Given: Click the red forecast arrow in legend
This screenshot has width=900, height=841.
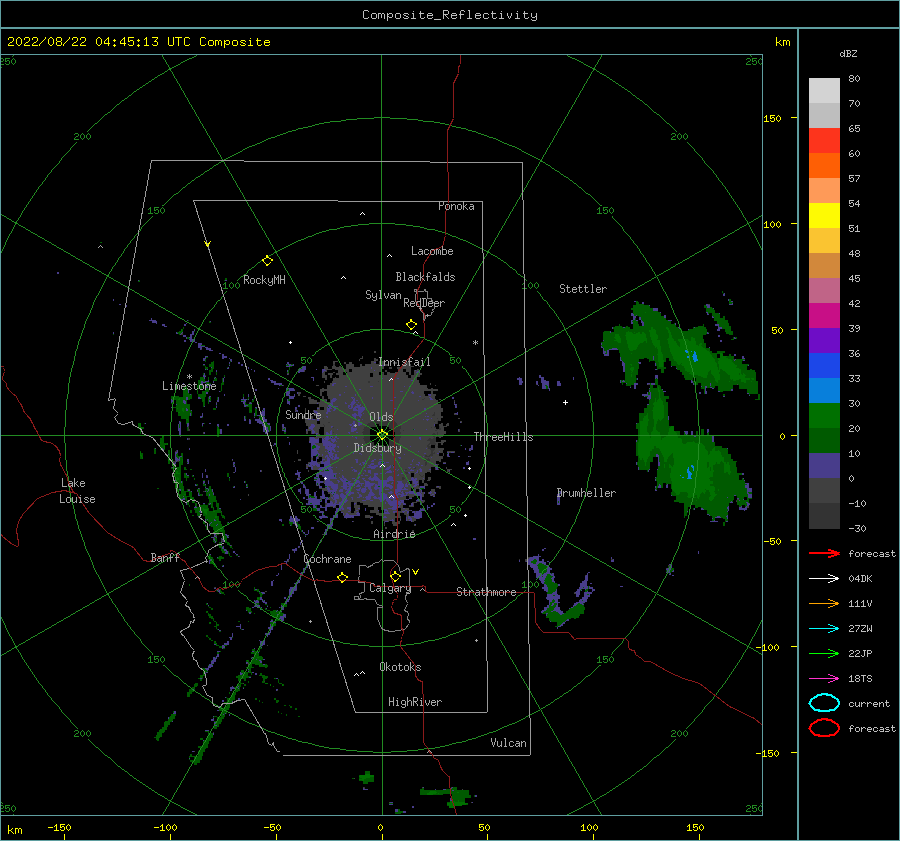Looking at the screenshot, I should [824, 553].
